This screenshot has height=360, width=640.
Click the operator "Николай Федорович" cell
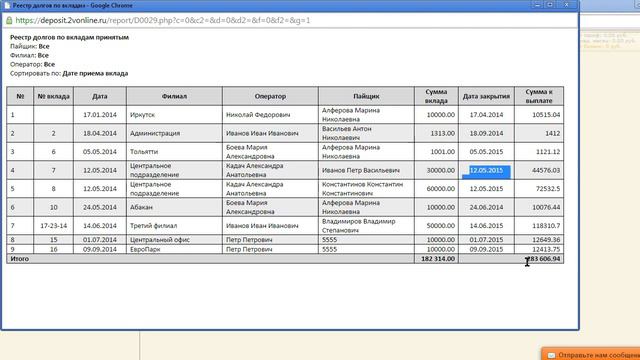(270, 115)
